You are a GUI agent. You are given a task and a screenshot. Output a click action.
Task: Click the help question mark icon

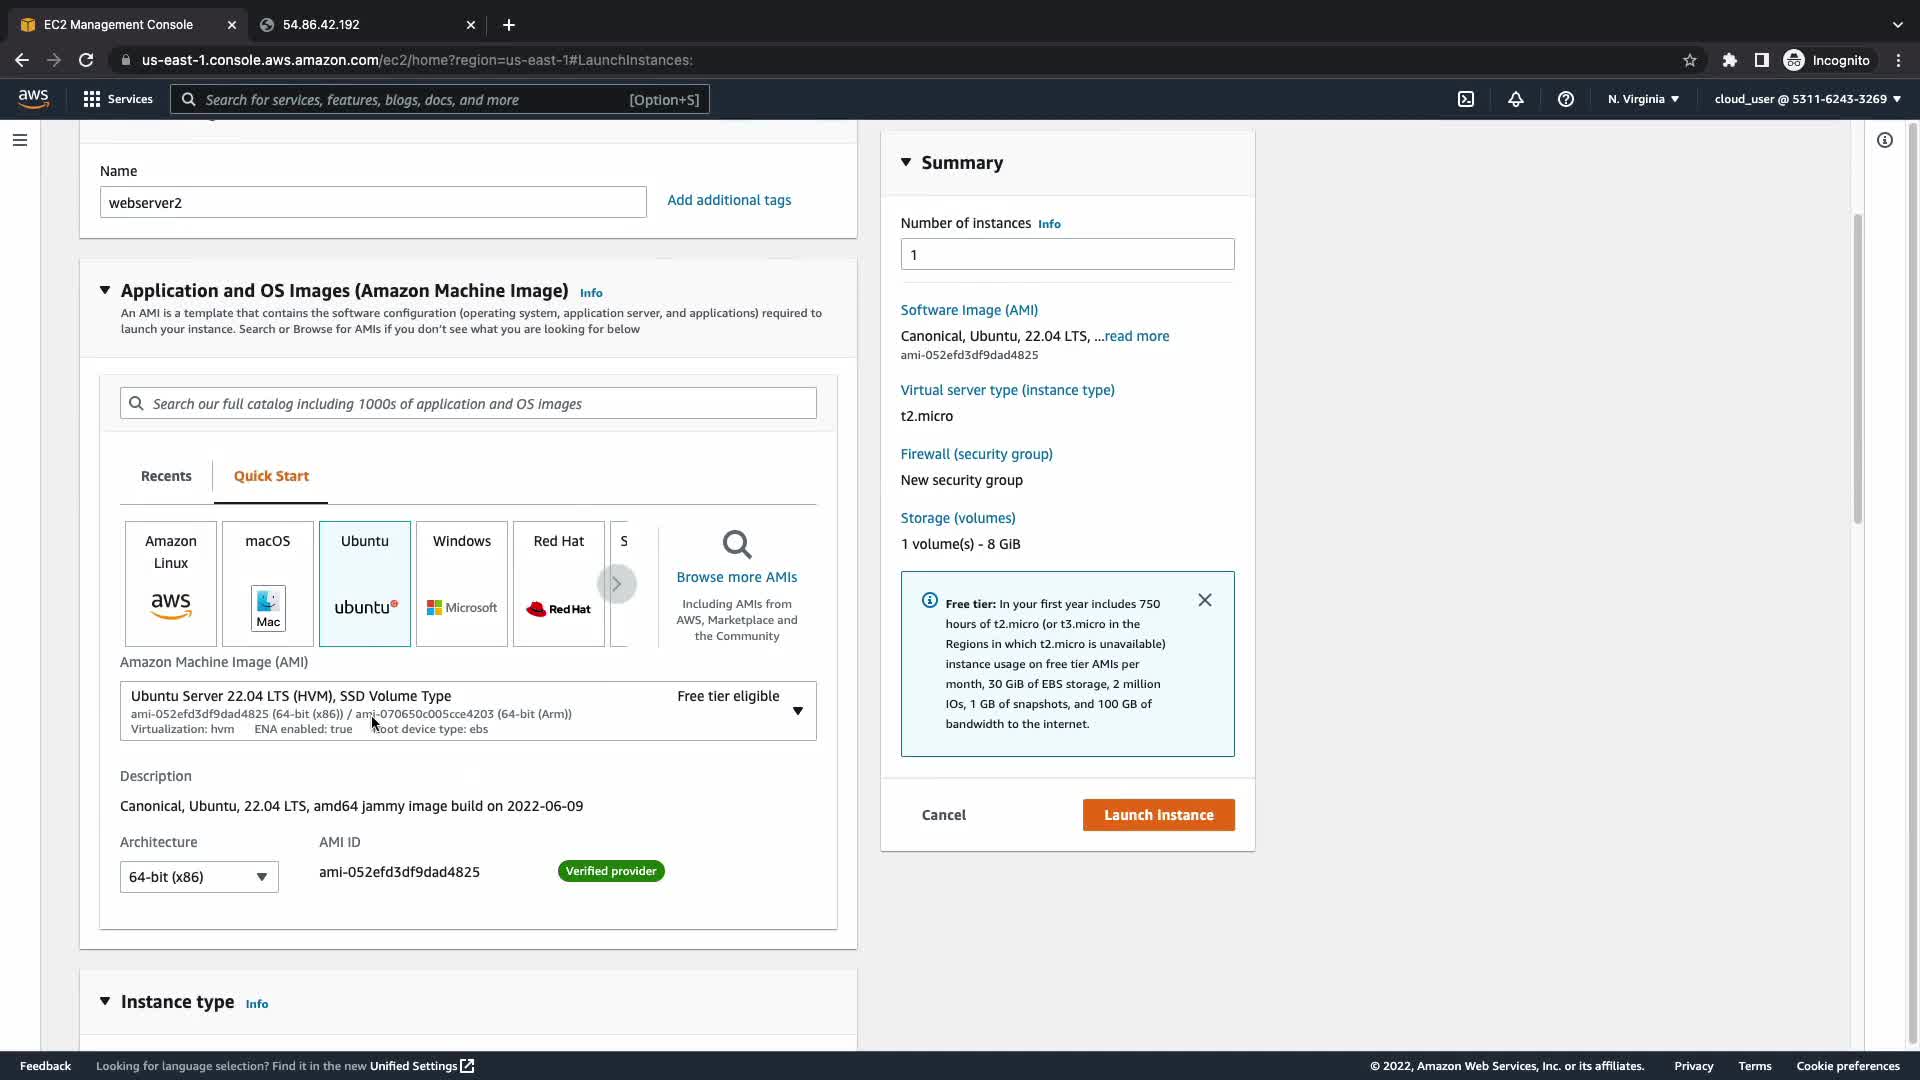[x=1566, y=99]
